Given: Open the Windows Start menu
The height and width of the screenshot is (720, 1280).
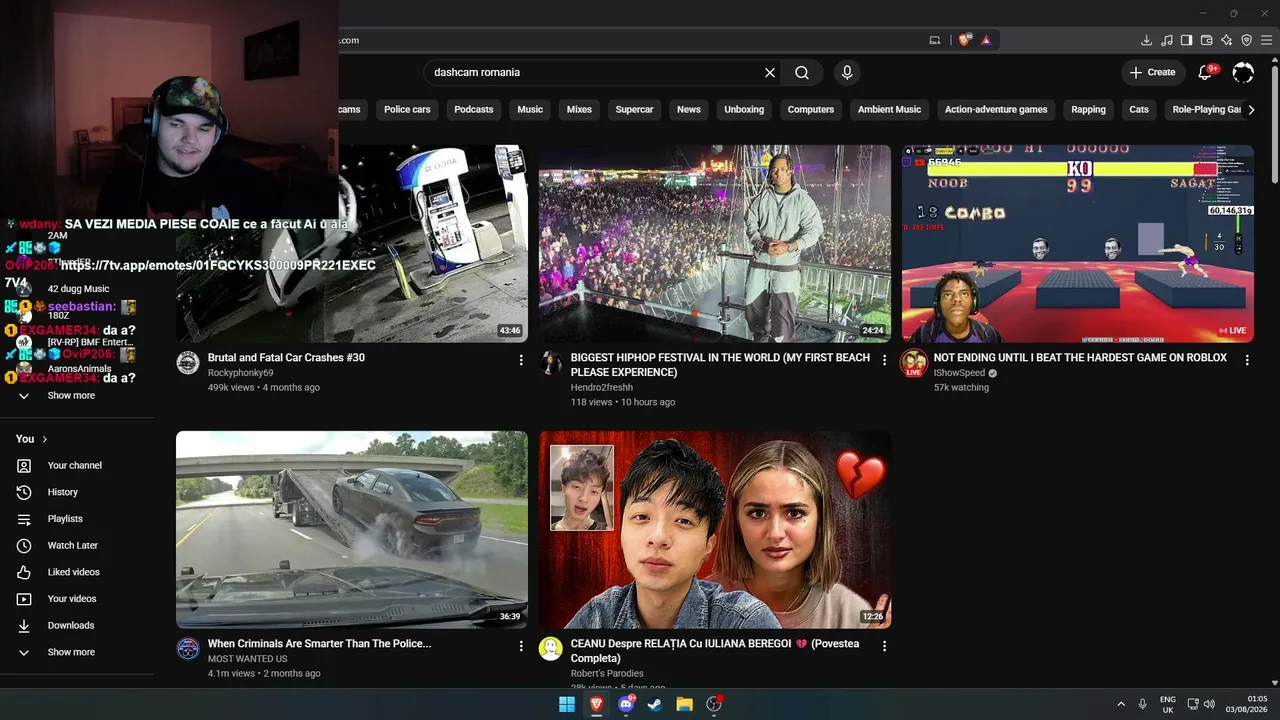Looking at the screenshot, I should coord(567,704).
